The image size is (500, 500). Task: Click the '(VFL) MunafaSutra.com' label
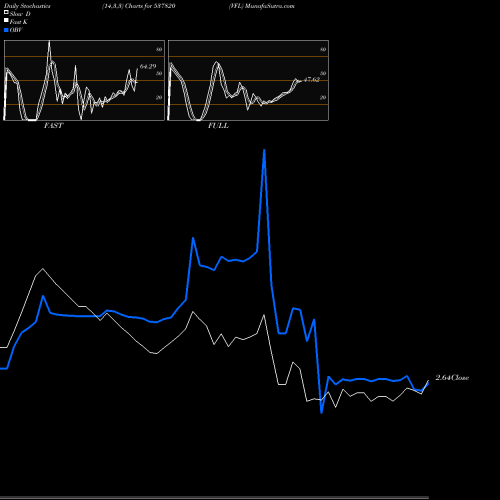pos(262,6)
